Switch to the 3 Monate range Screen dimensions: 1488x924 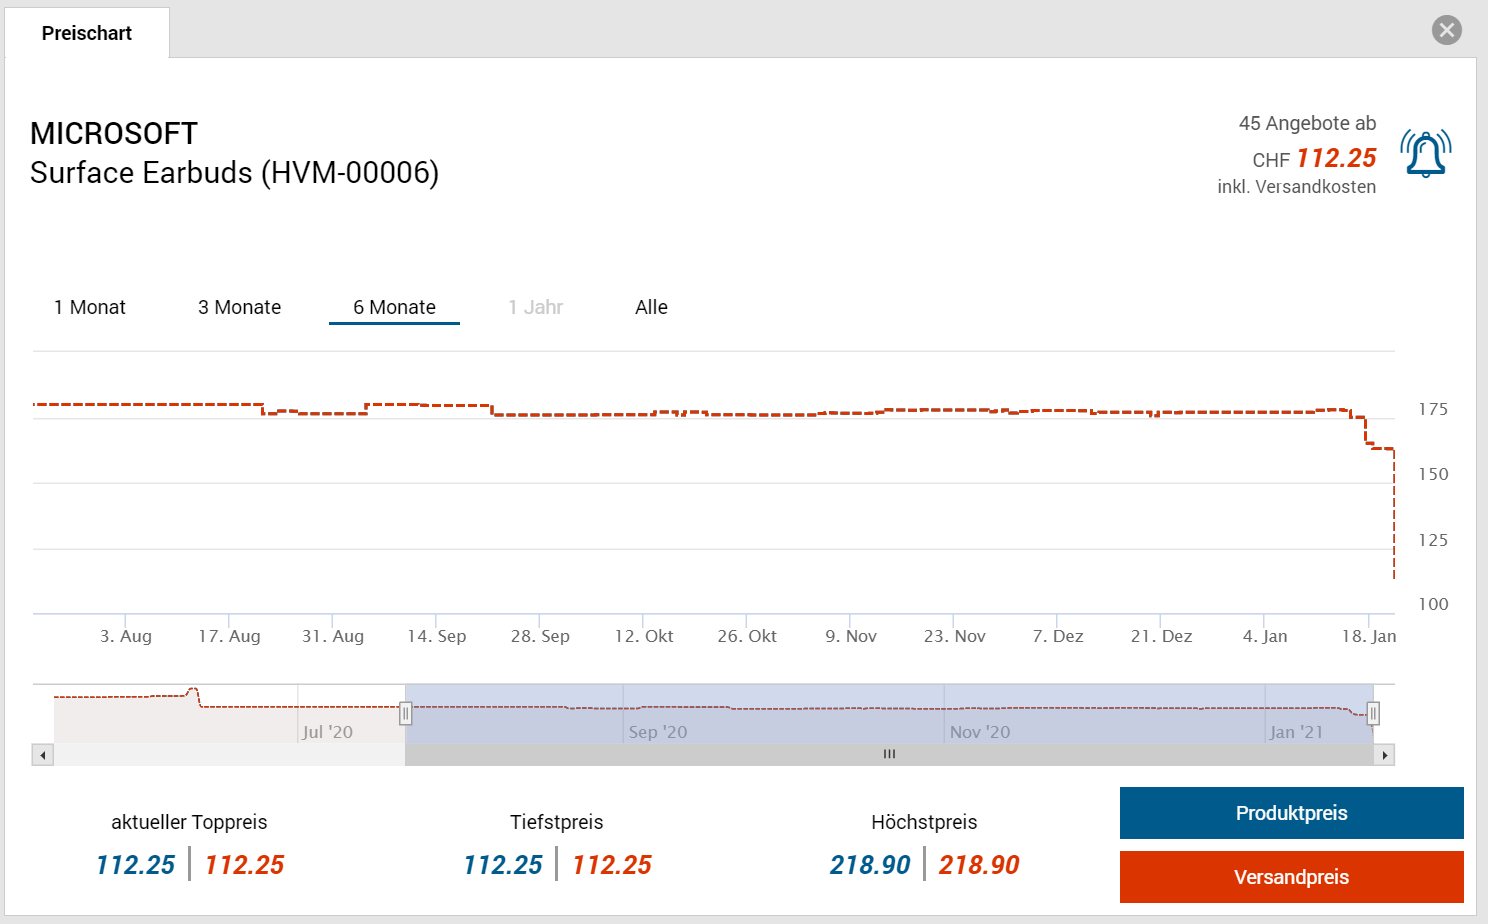239,307
